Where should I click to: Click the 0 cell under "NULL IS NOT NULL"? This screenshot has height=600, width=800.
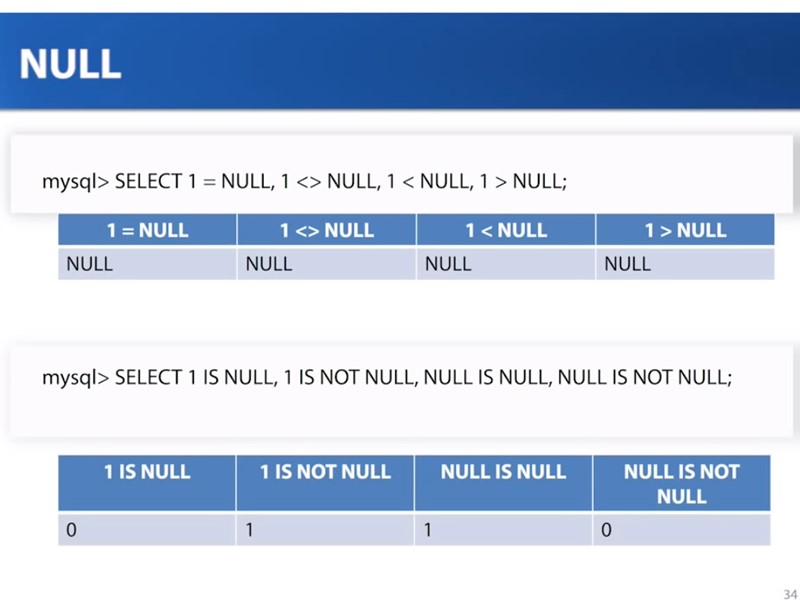(681, 529)
